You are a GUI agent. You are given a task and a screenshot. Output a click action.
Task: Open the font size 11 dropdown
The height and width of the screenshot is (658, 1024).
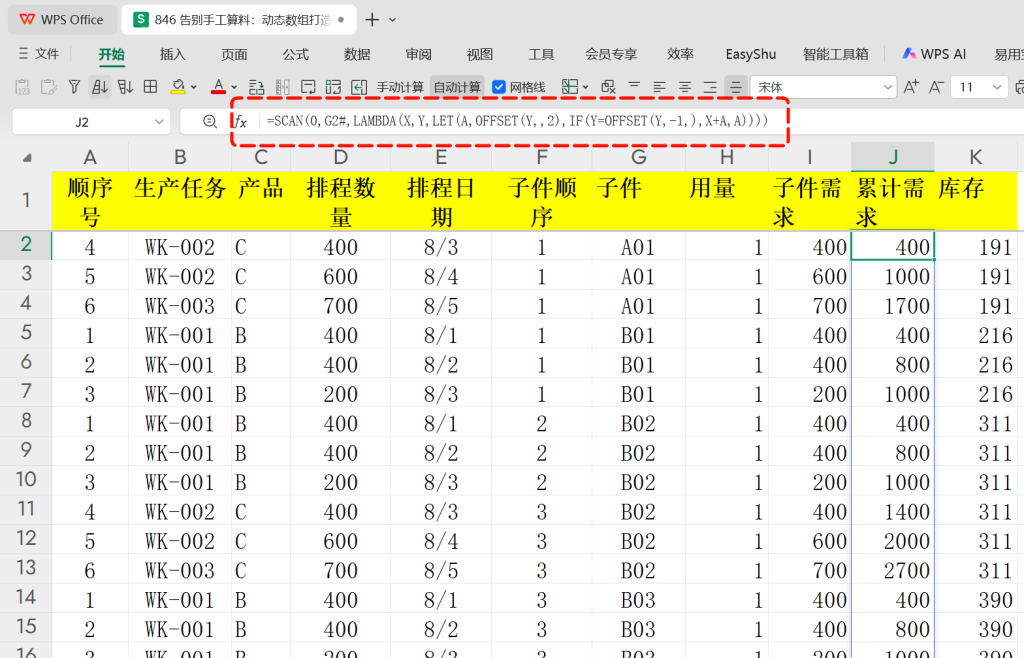coord(997,87)
